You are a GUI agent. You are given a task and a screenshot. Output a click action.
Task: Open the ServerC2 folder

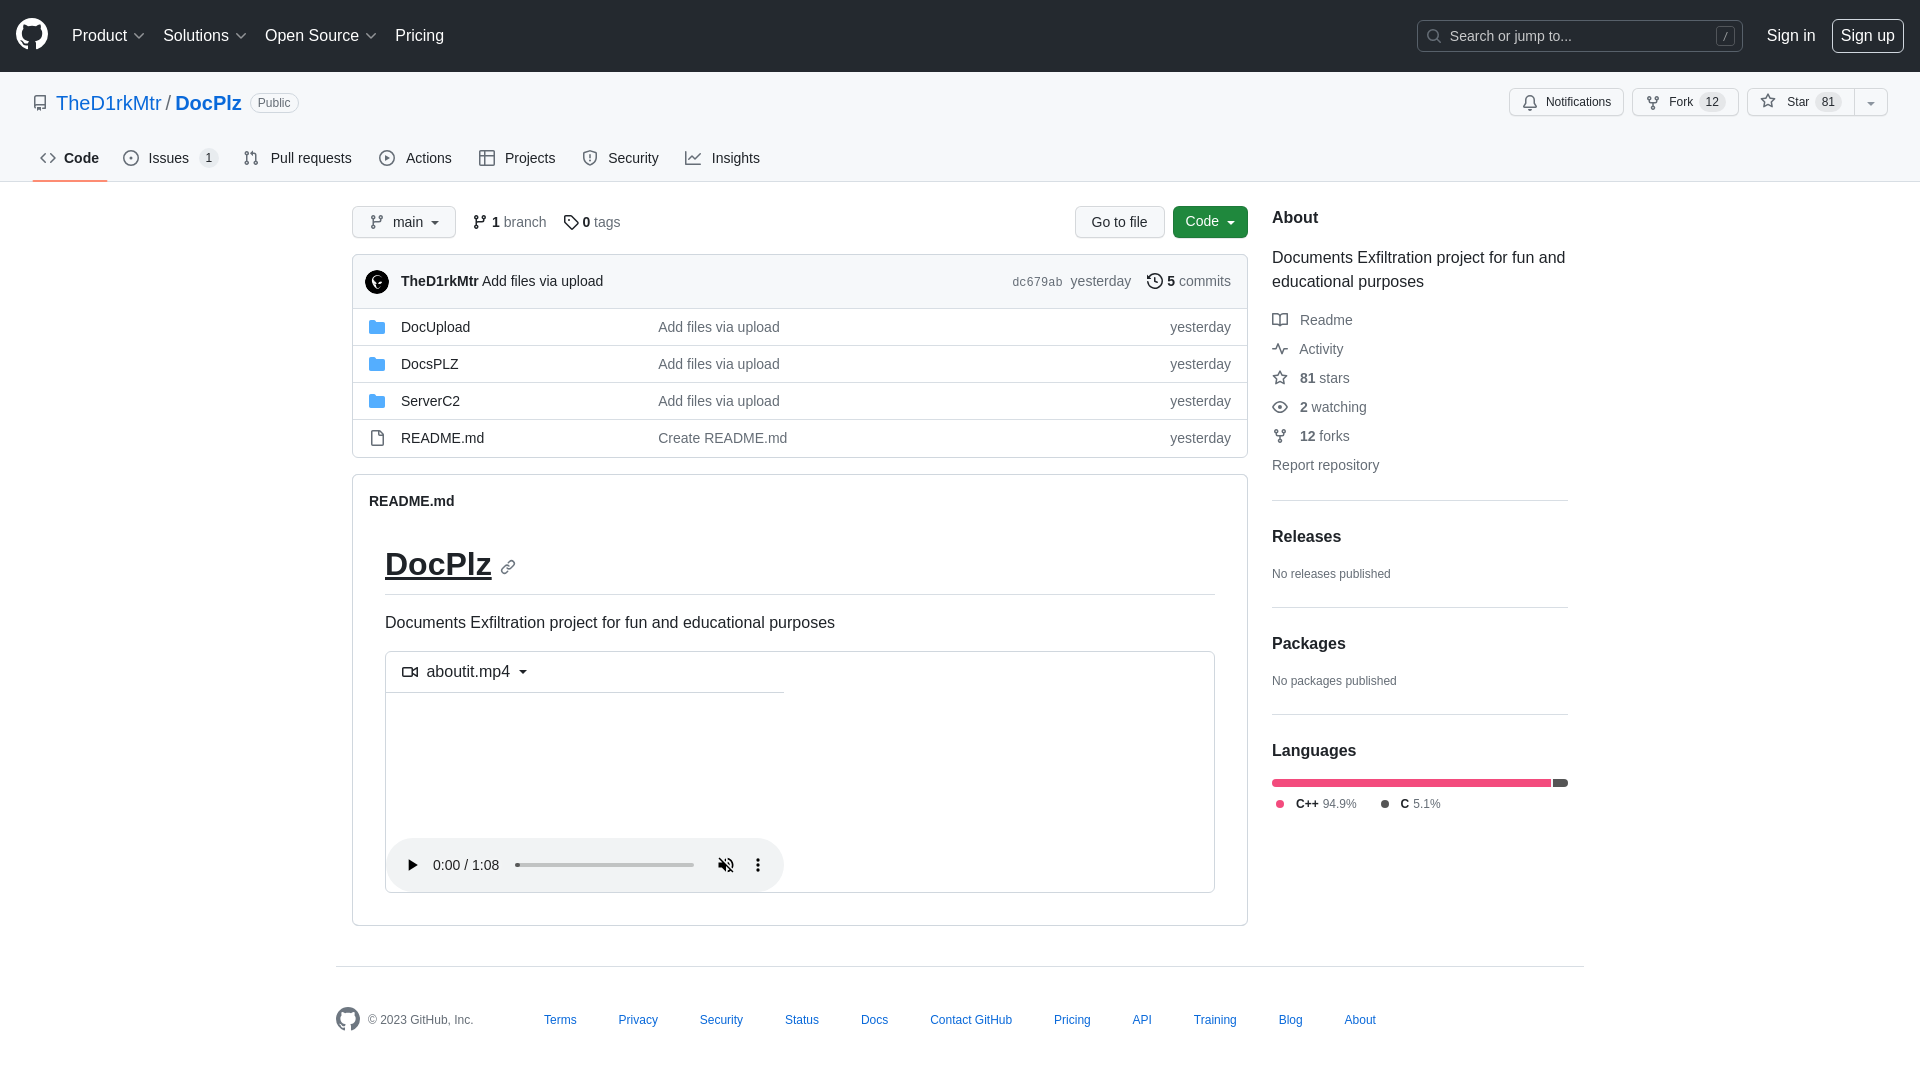(x=430, y=401)
